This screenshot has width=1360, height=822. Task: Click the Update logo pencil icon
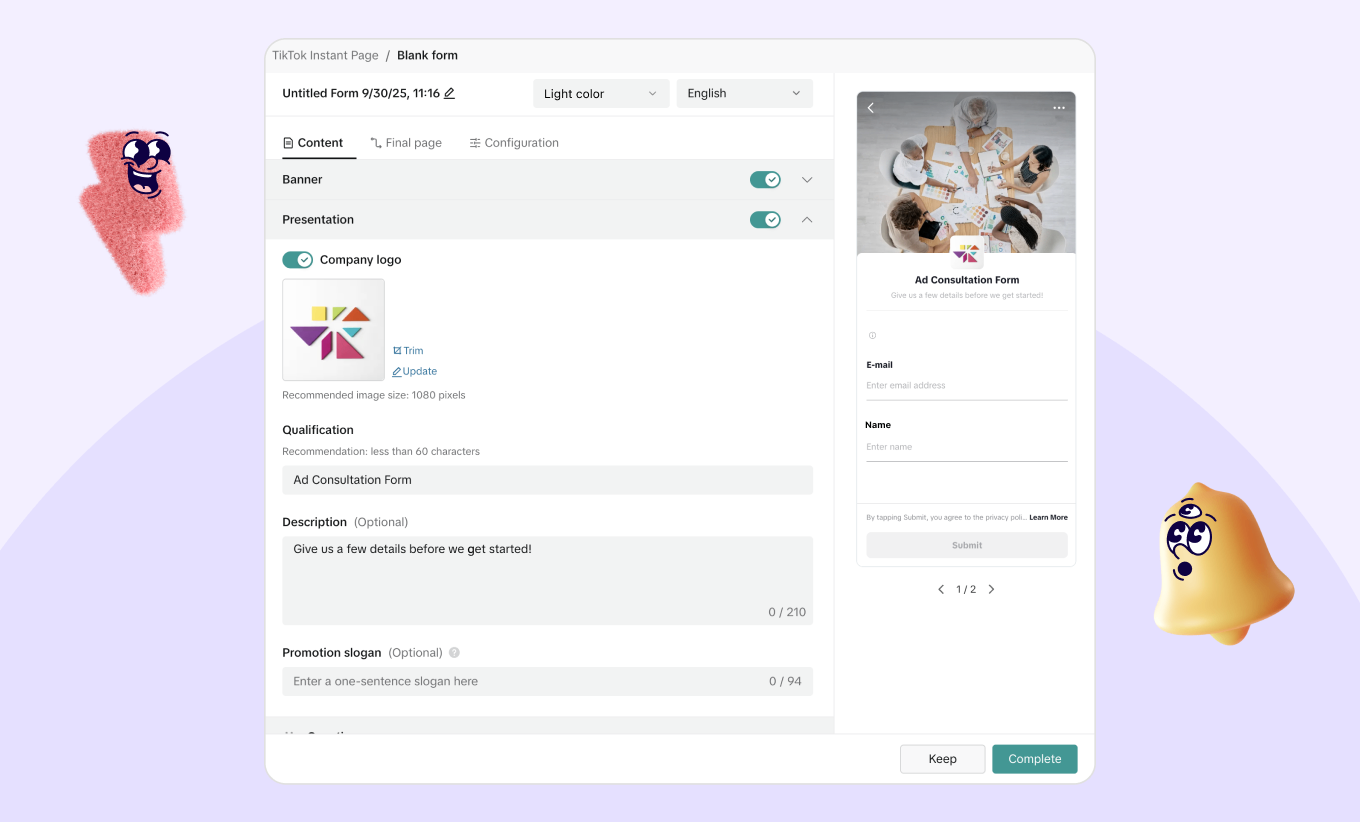point(397,372)
